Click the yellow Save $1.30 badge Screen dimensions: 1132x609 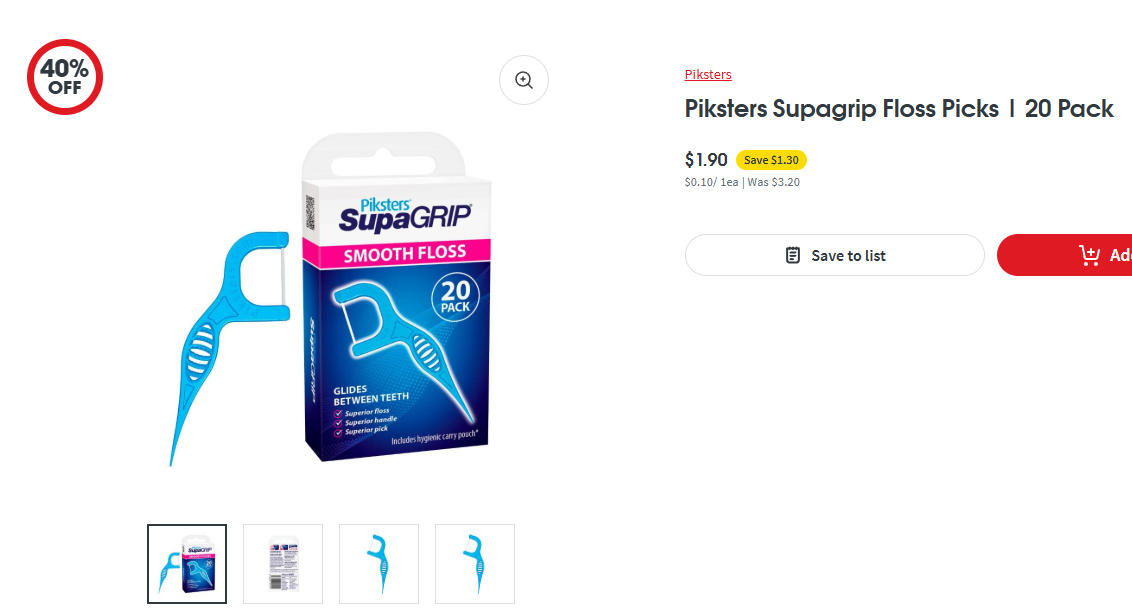coord(771,160)
